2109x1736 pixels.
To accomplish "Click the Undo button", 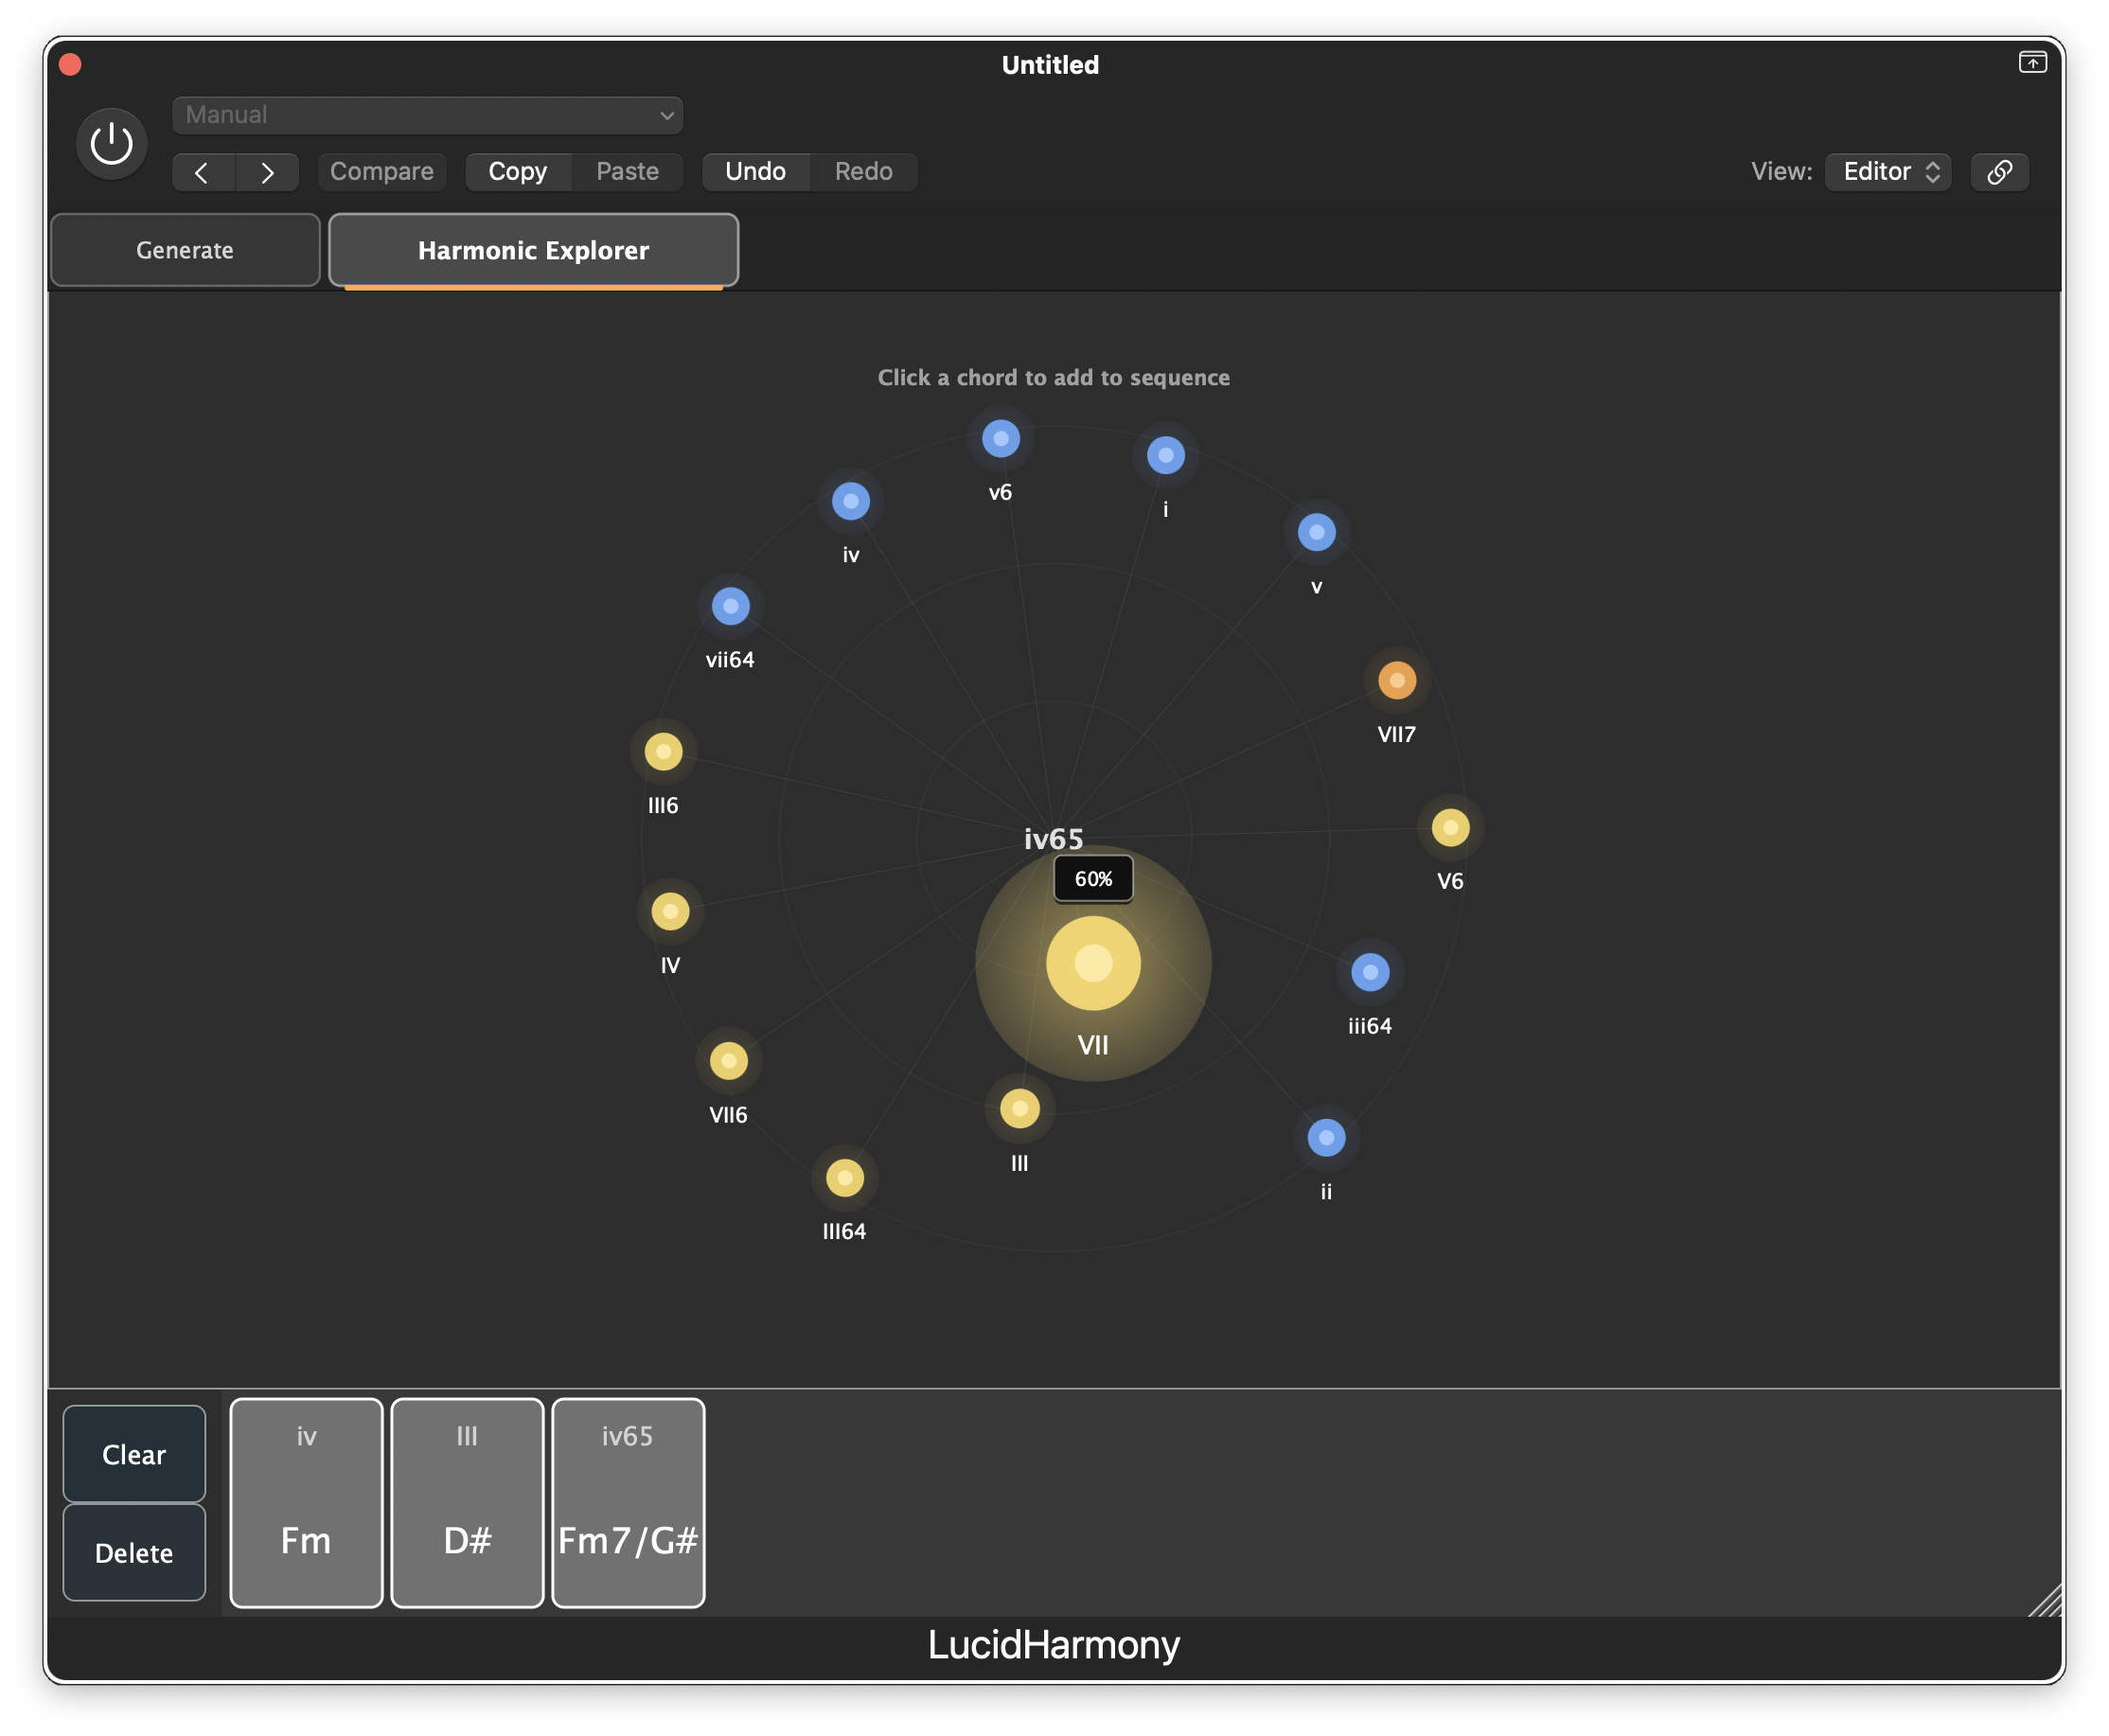I will pyautogui.click(x=756, y=172).
